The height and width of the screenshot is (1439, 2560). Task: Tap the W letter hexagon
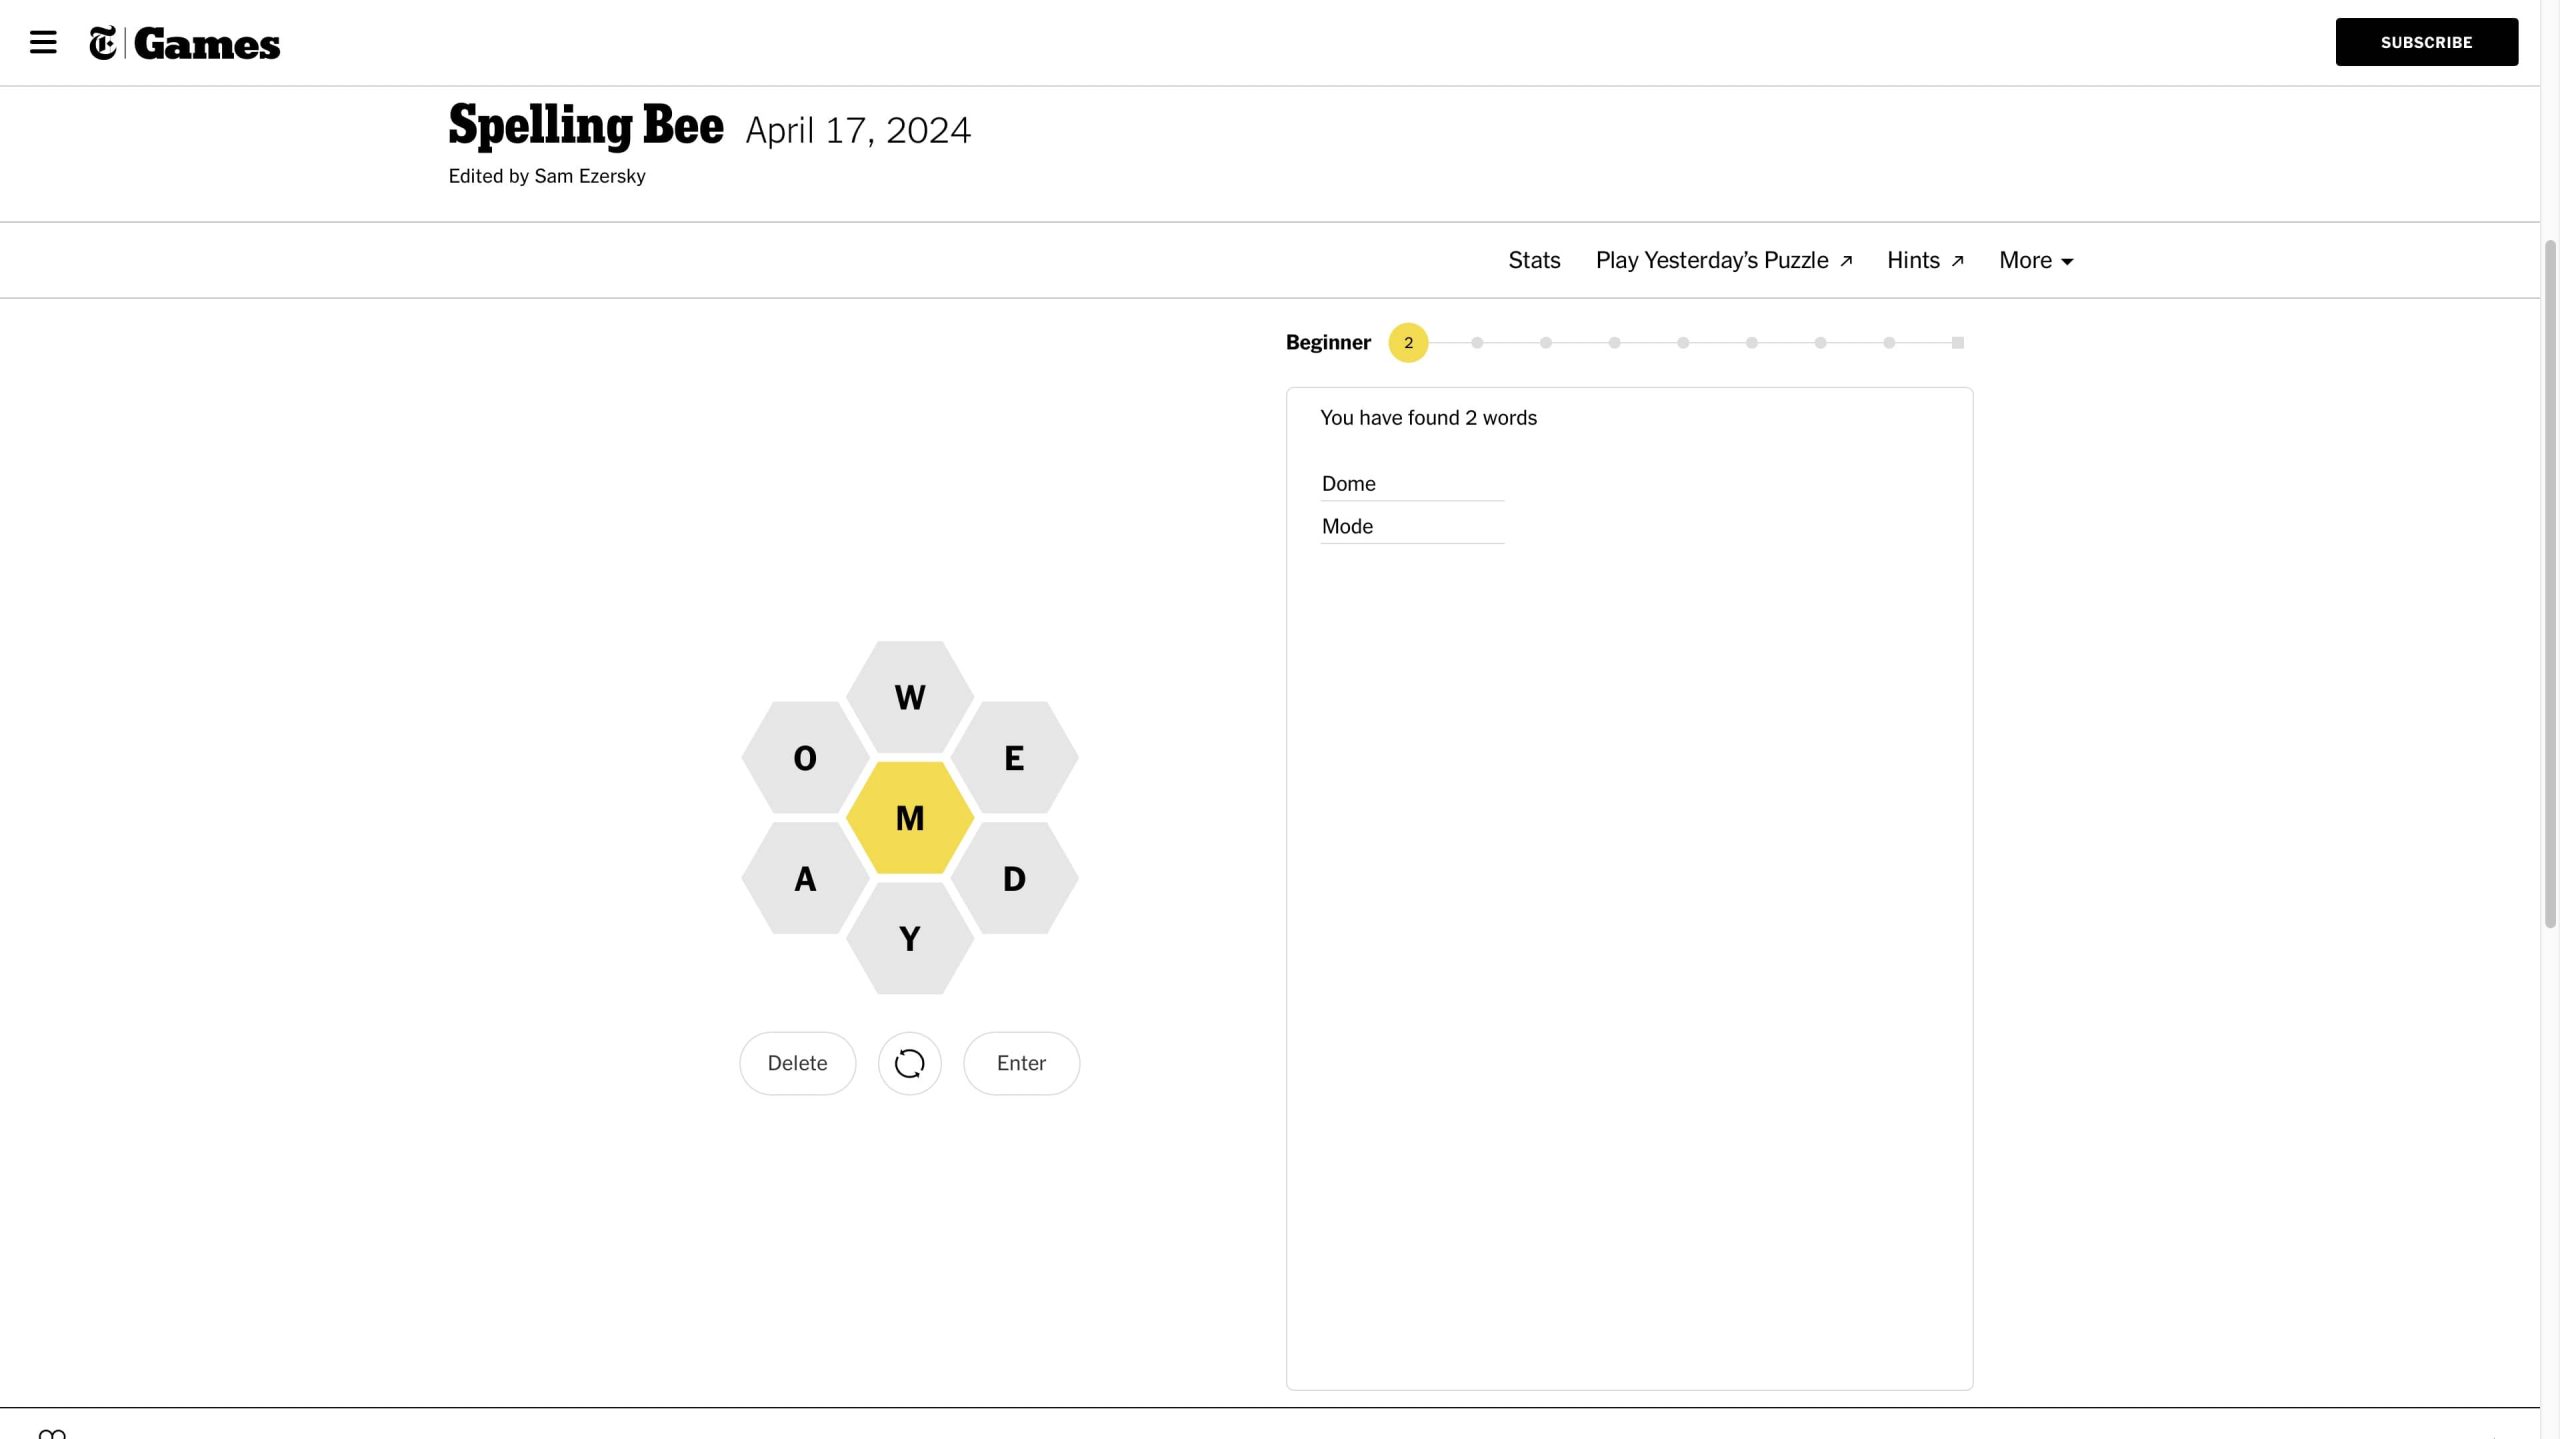click(909, 697)
